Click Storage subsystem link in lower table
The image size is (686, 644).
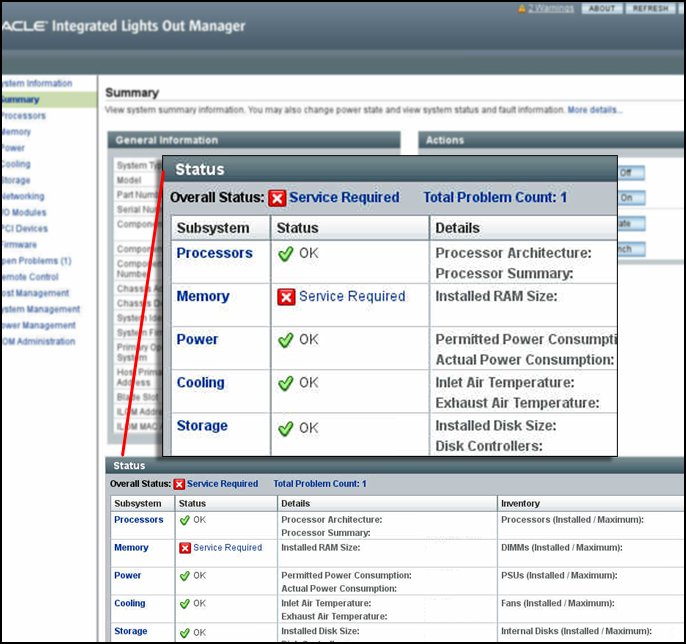(x=130, y=631)
